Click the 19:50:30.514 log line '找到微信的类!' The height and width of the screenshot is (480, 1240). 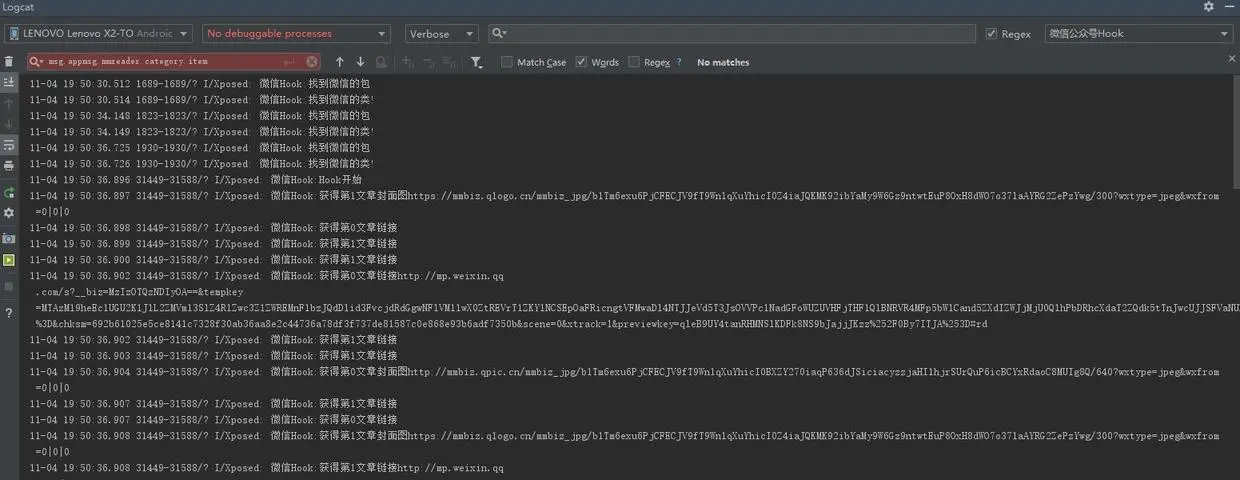tap(202, 99)
